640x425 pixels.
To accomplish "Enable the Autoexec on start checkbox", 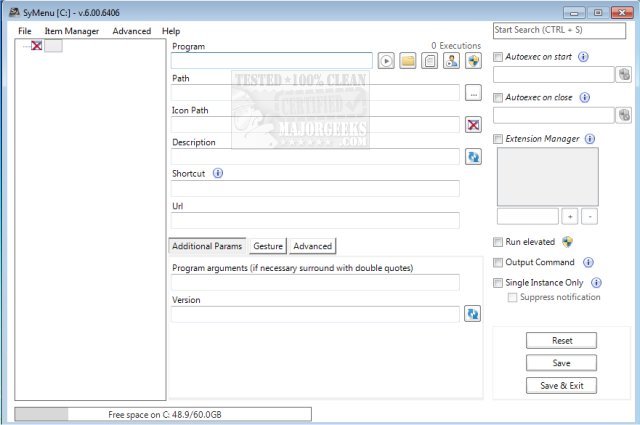I will click(499, 57).
